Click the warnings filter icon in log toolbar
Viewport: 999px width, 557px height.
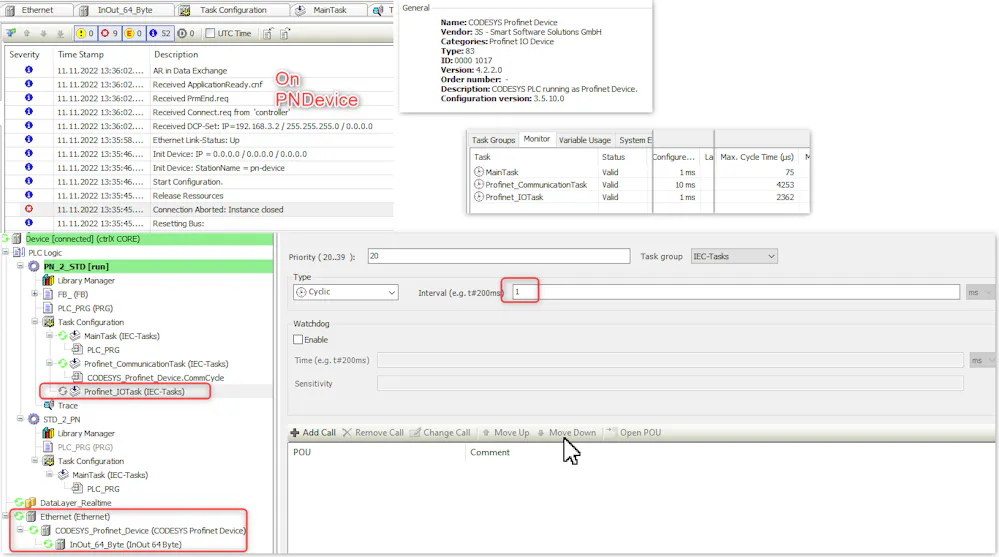point(83,33)
